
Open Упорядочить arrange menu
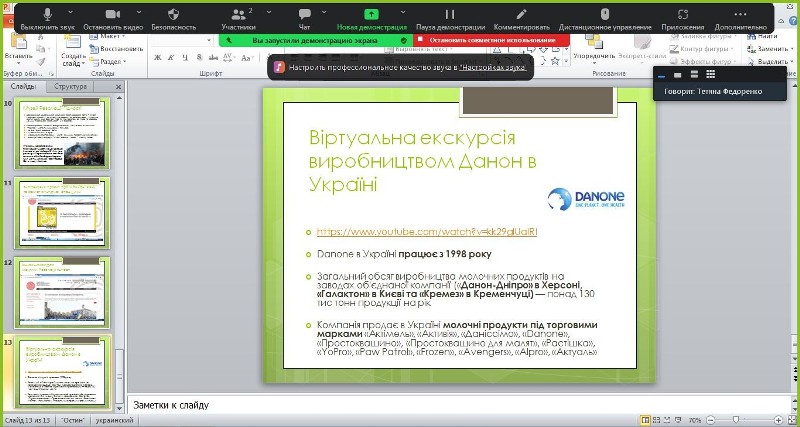pos(594,50)
